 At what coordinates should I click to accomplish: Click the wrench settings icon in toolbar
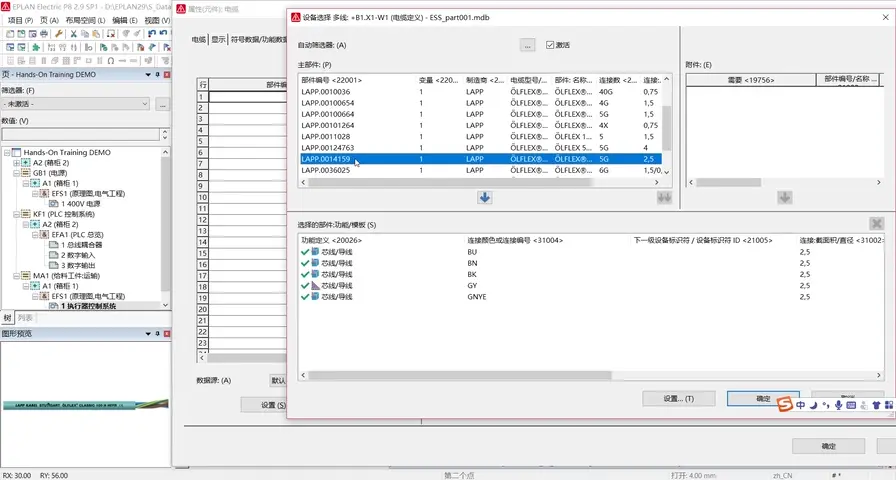(x=59, y=34)
